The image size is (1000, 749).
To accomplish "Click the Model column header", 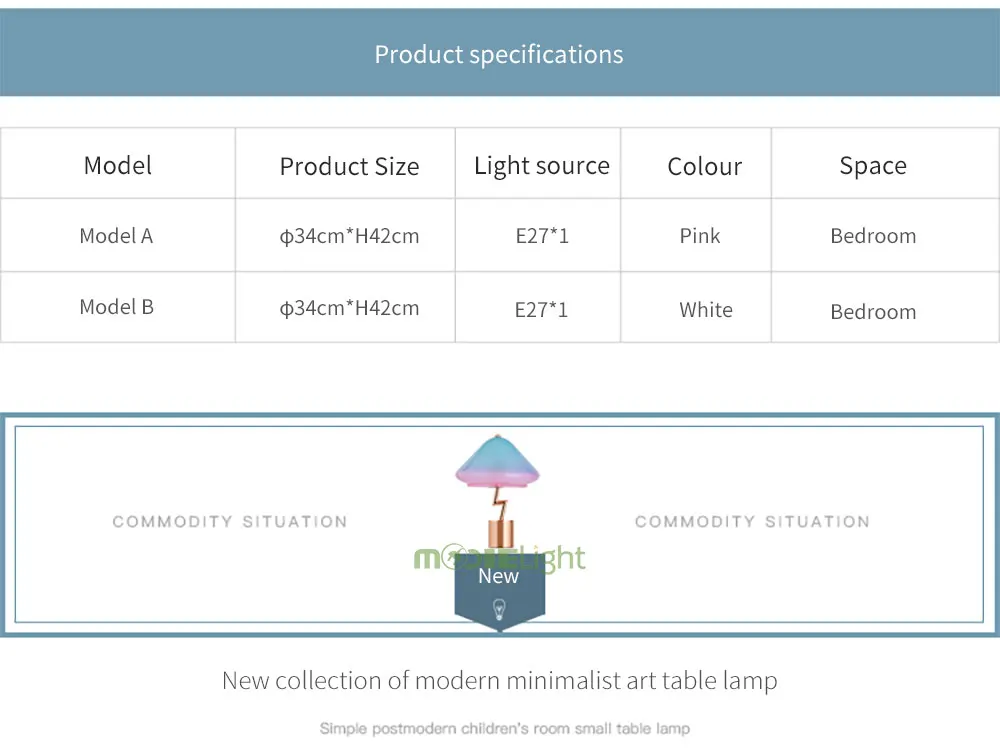I will 118,165.
